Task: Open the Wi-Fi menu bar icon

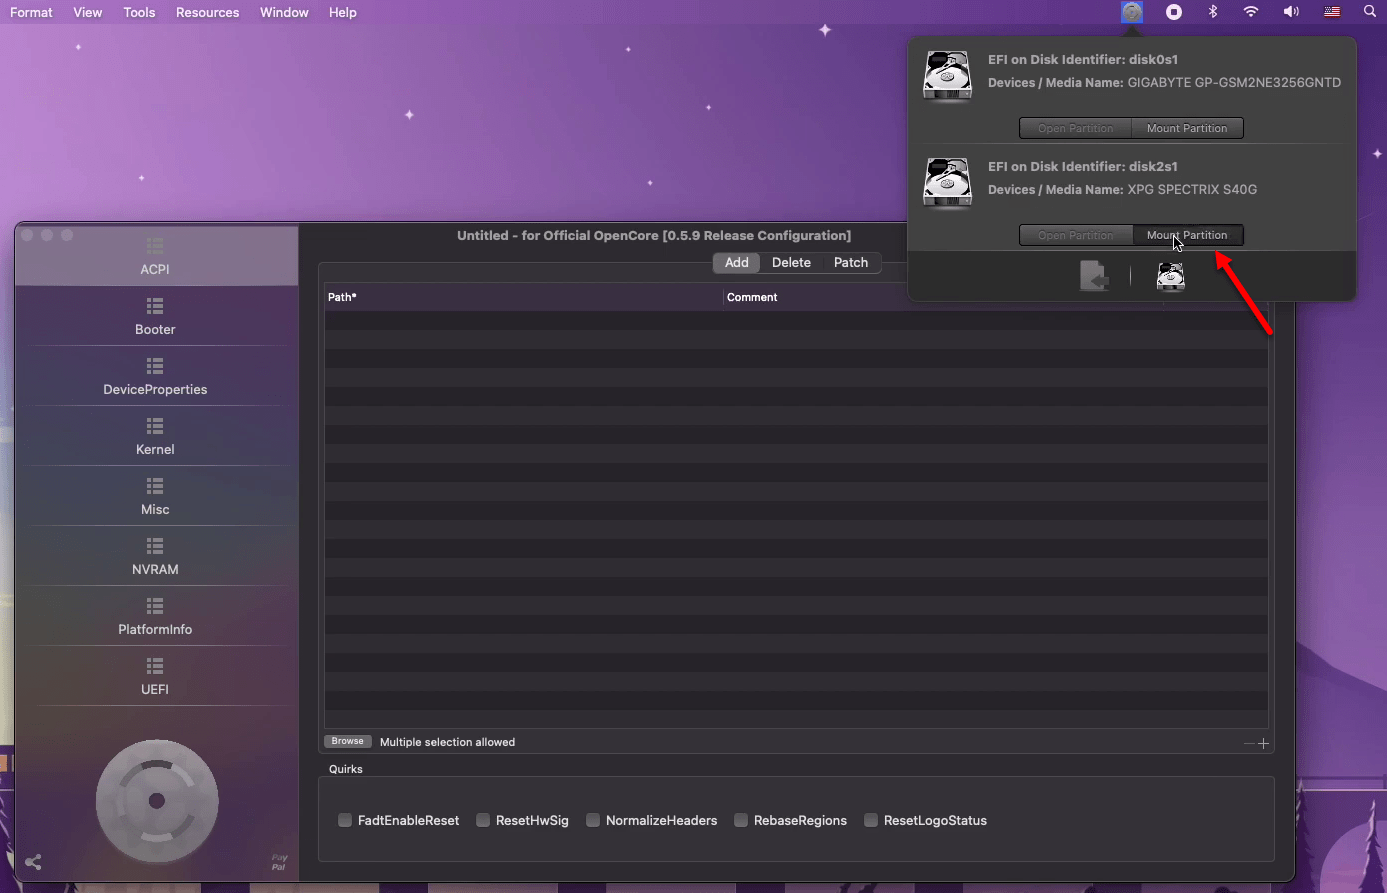Action: click(1251, 12)
